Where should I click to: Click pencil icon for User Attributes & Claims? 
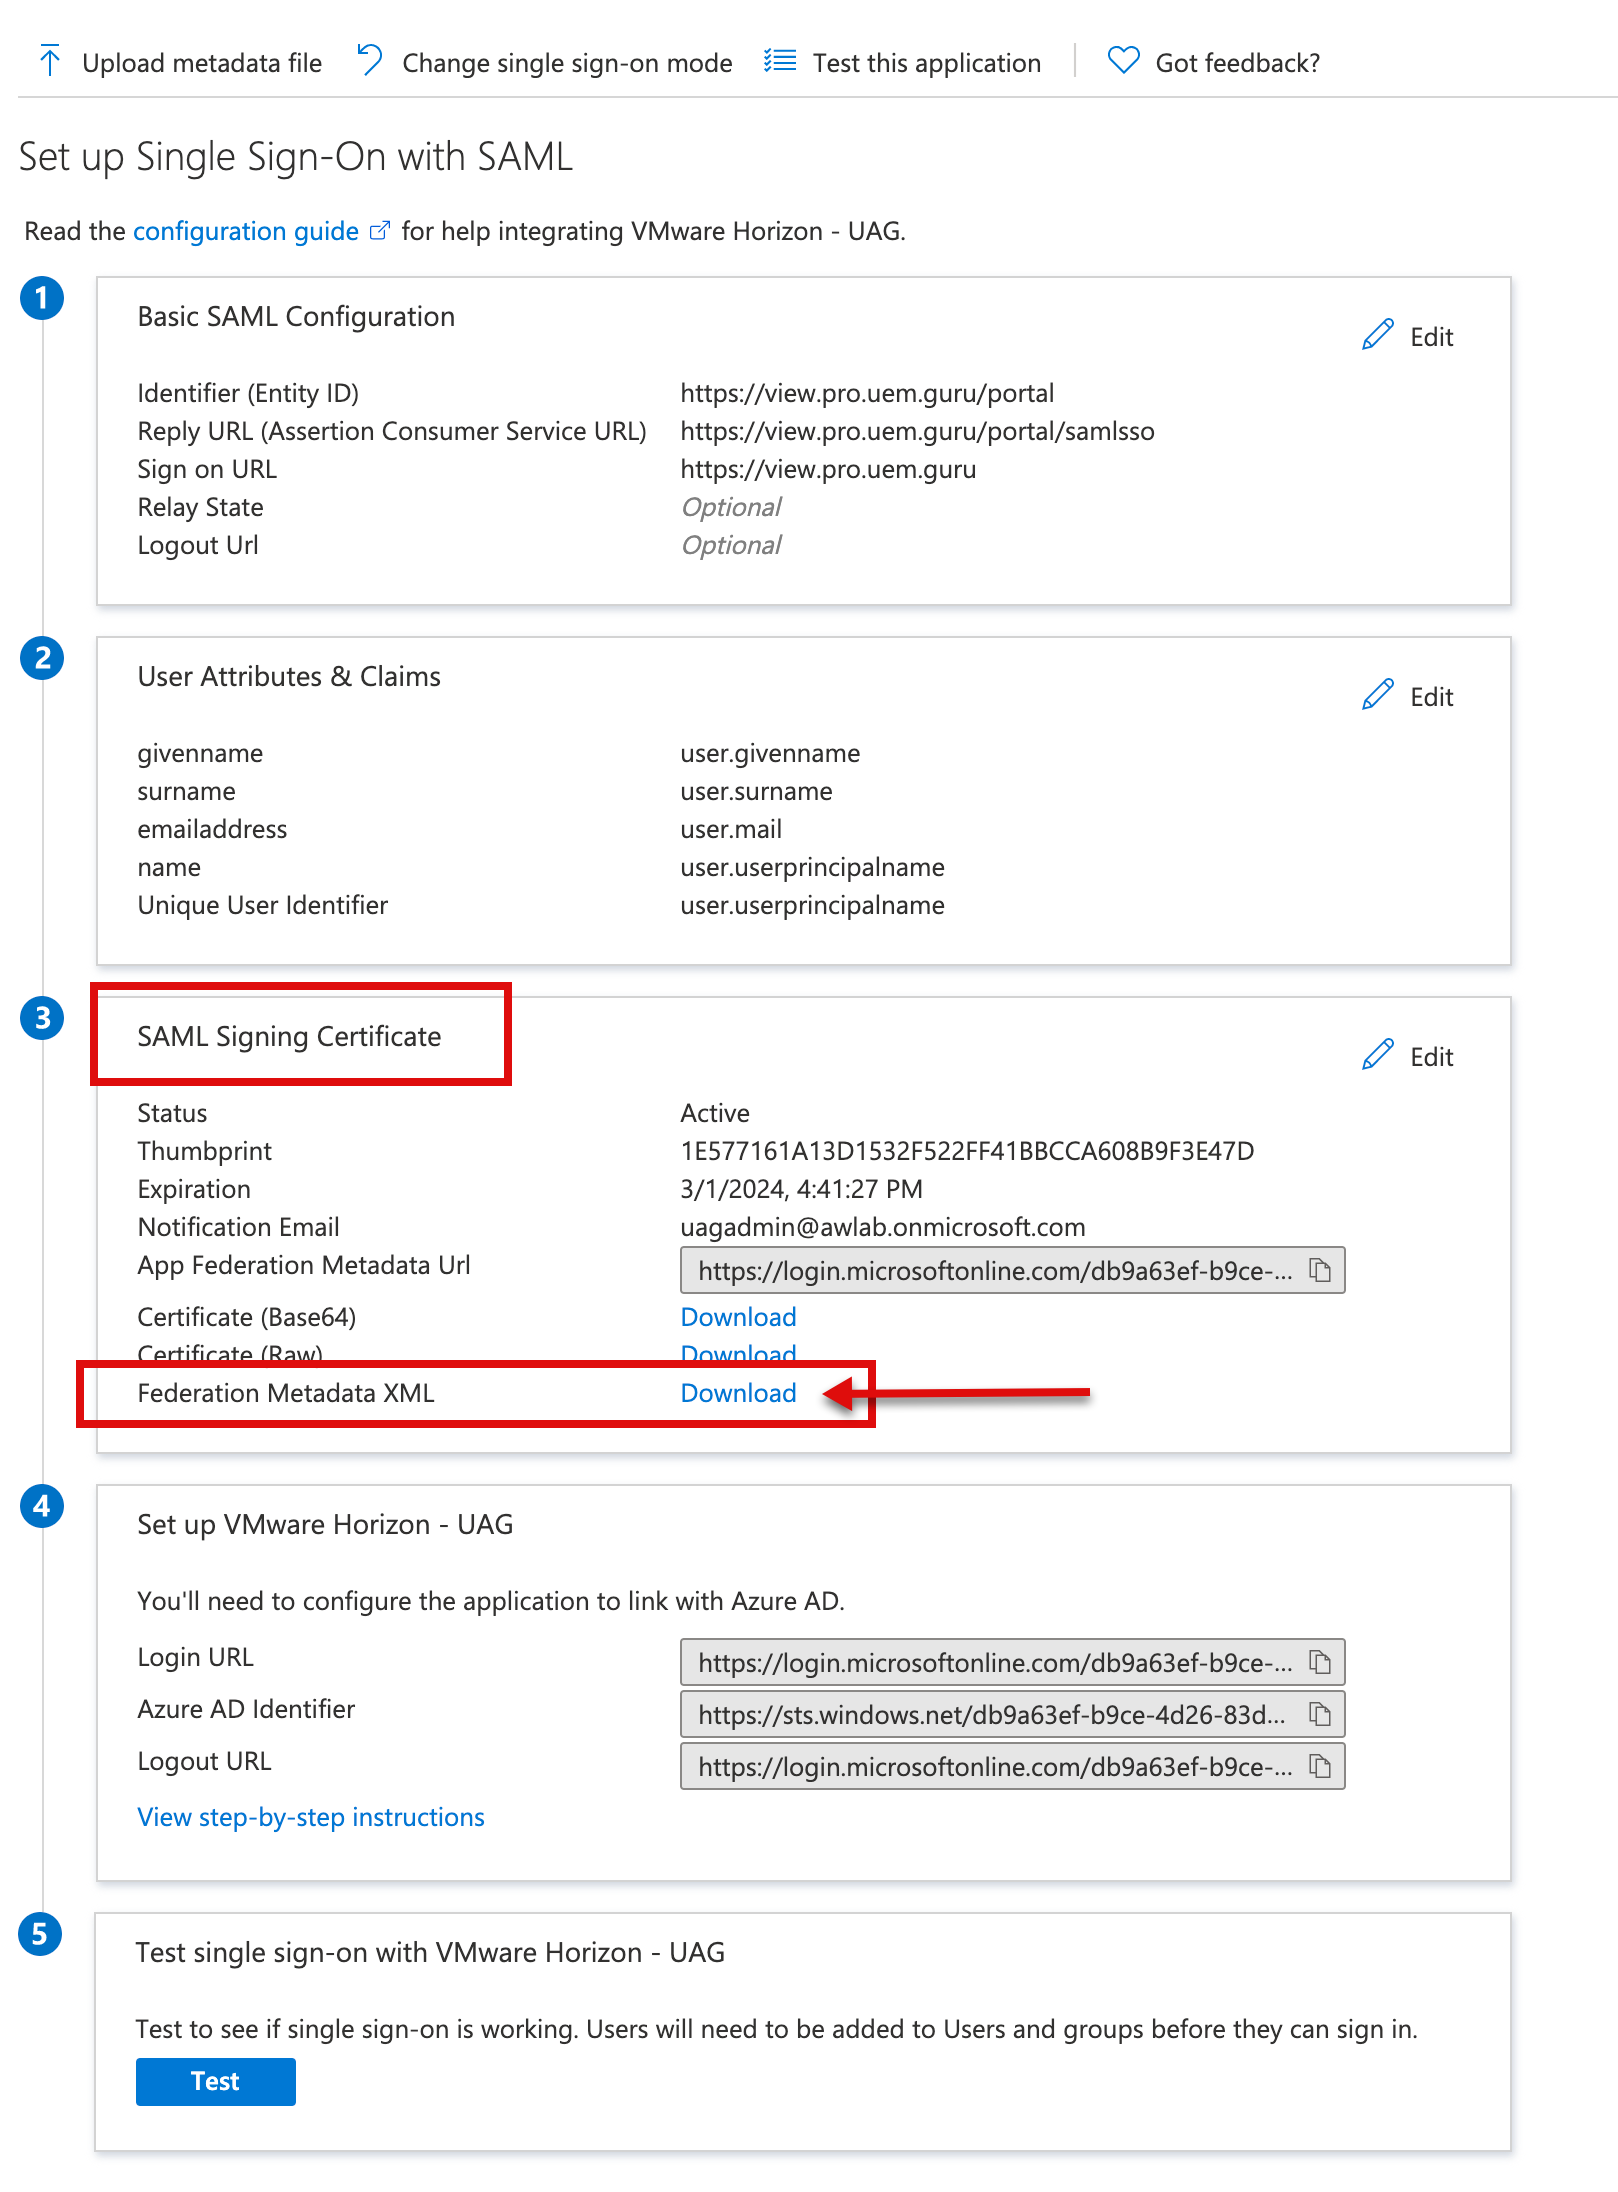(x=1378, y=696)
